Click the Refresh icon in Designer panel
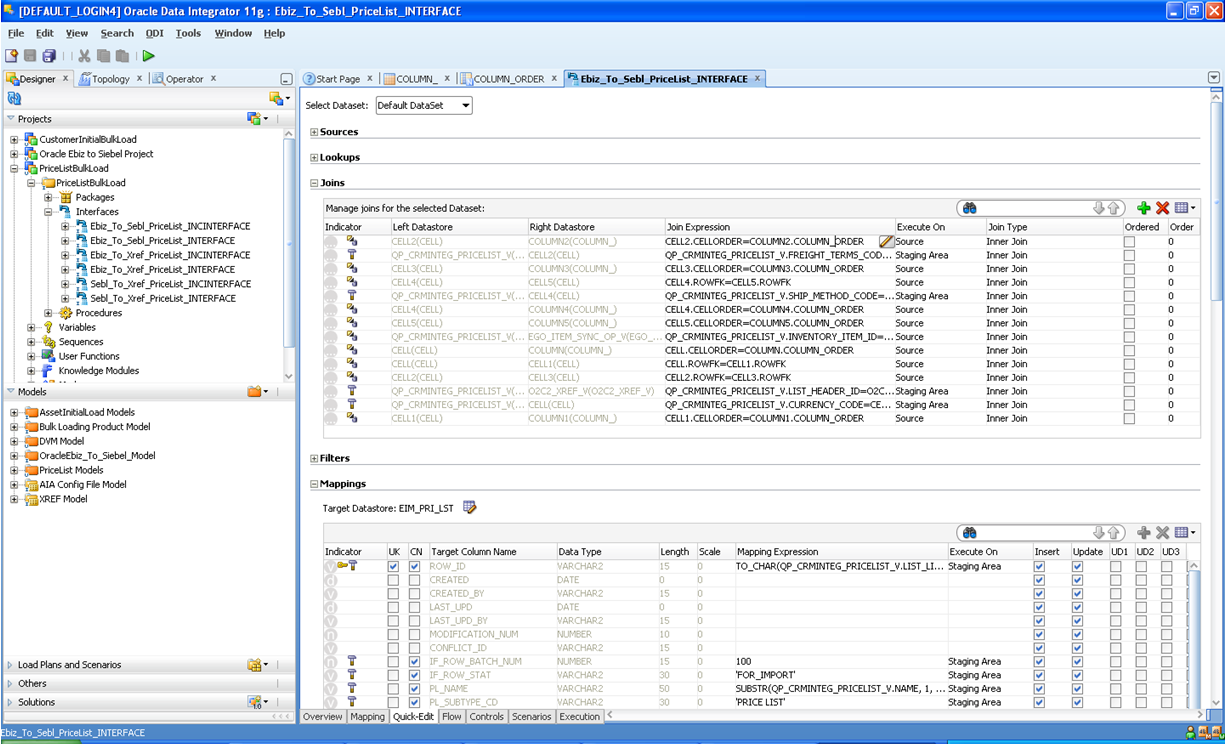The image size is (1227, 744). tap(14, 98)
